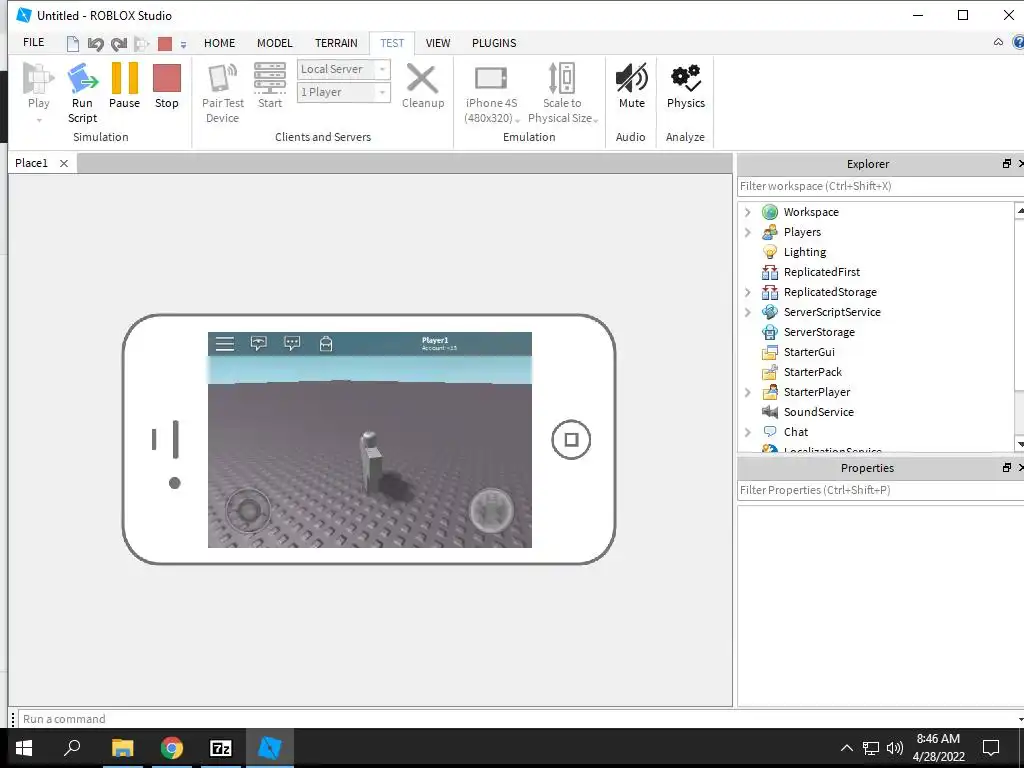Image resolution: width=1024 pixels, height=768 pixels.
Task: Select StarterPack in the Explorer
Action: (x=812, y=372)
